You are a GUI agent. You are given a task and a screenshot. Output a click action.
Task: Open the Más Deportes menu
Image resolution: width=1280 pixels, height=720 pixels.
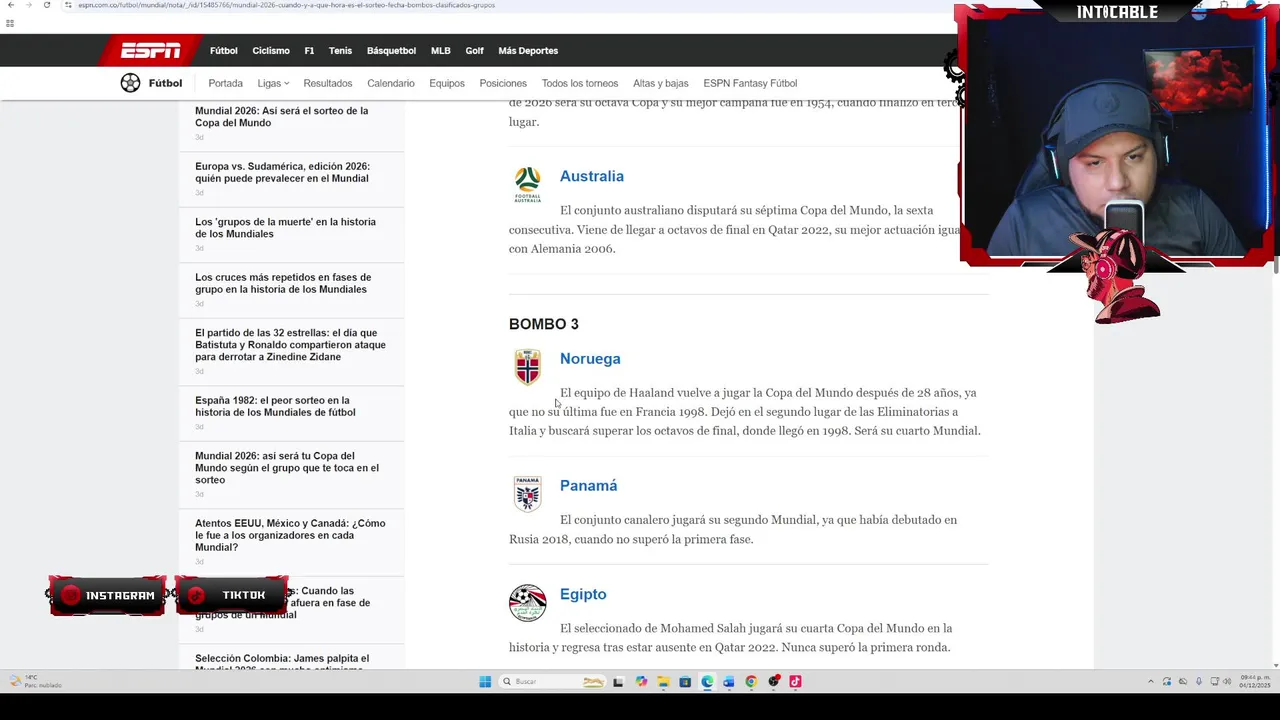click(528, 51)
